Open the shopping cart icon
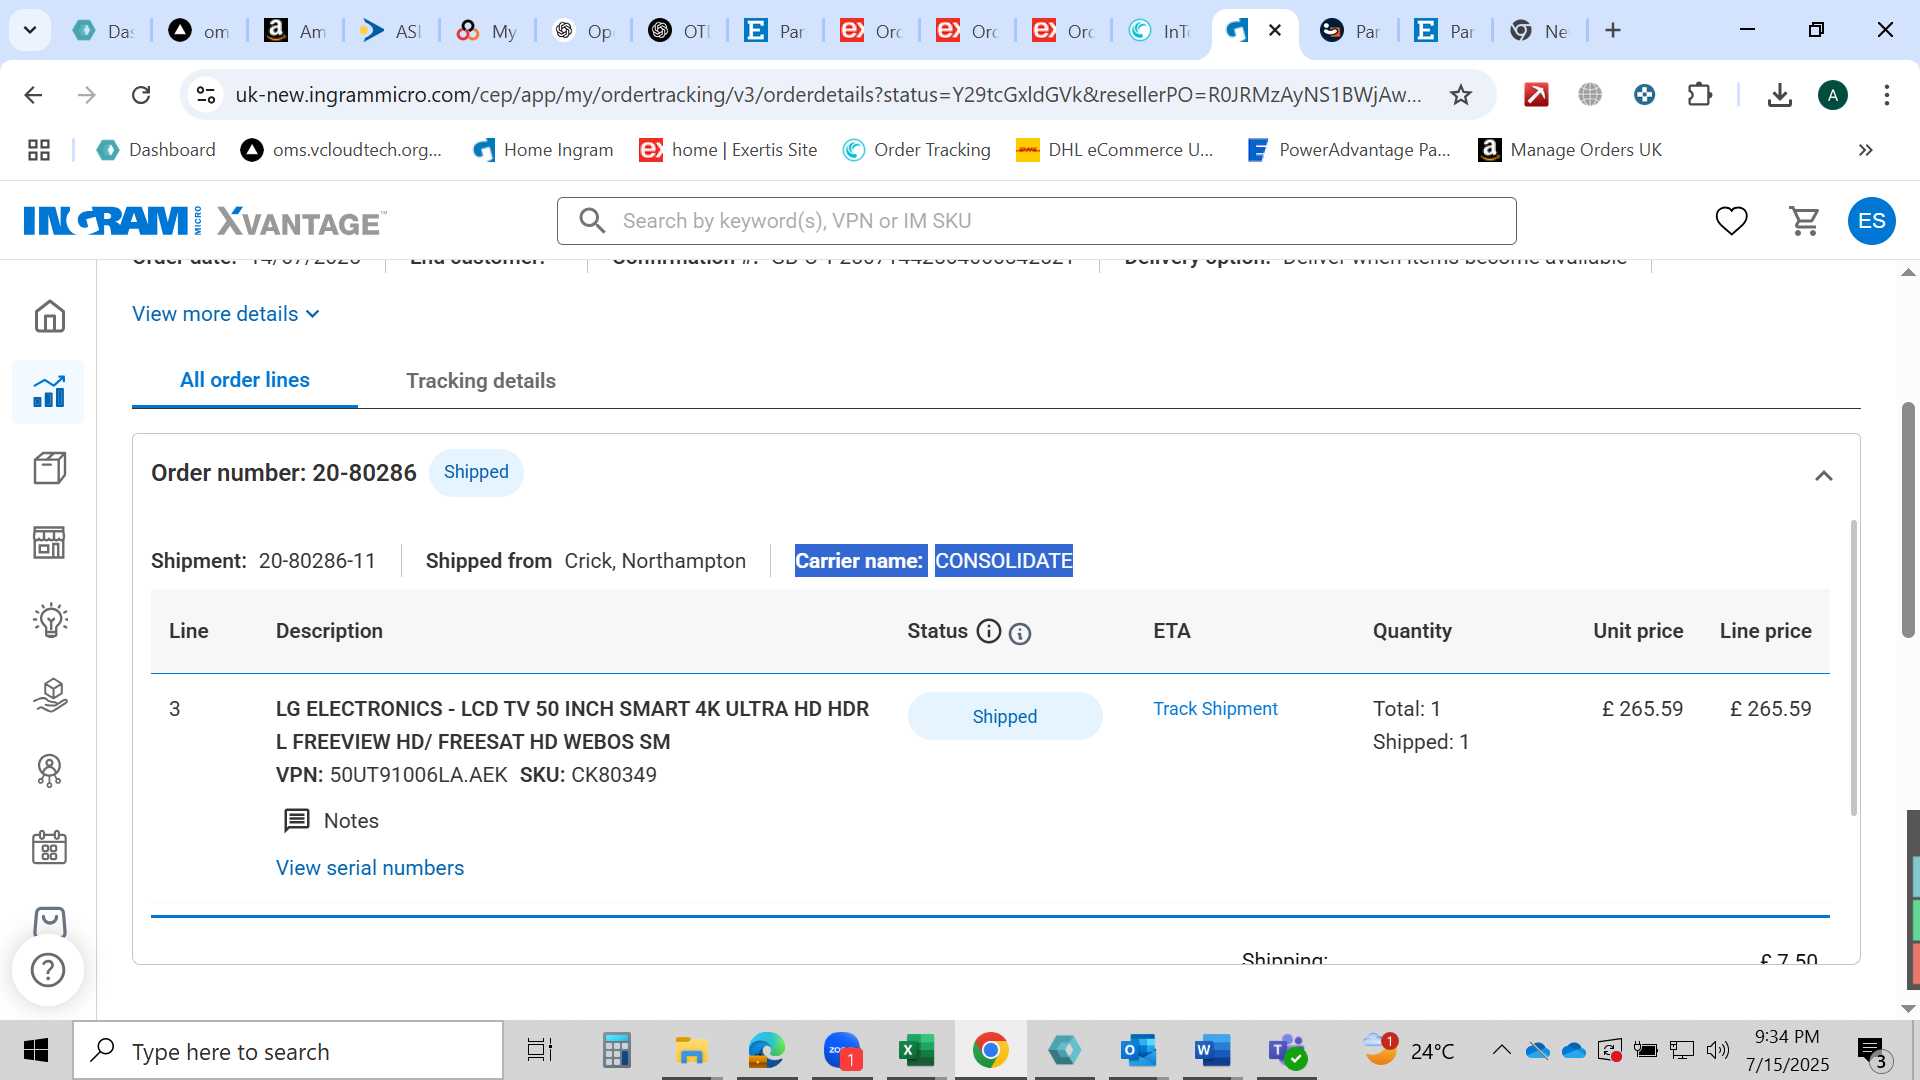1920x1080 pixels. (1804, 221)
